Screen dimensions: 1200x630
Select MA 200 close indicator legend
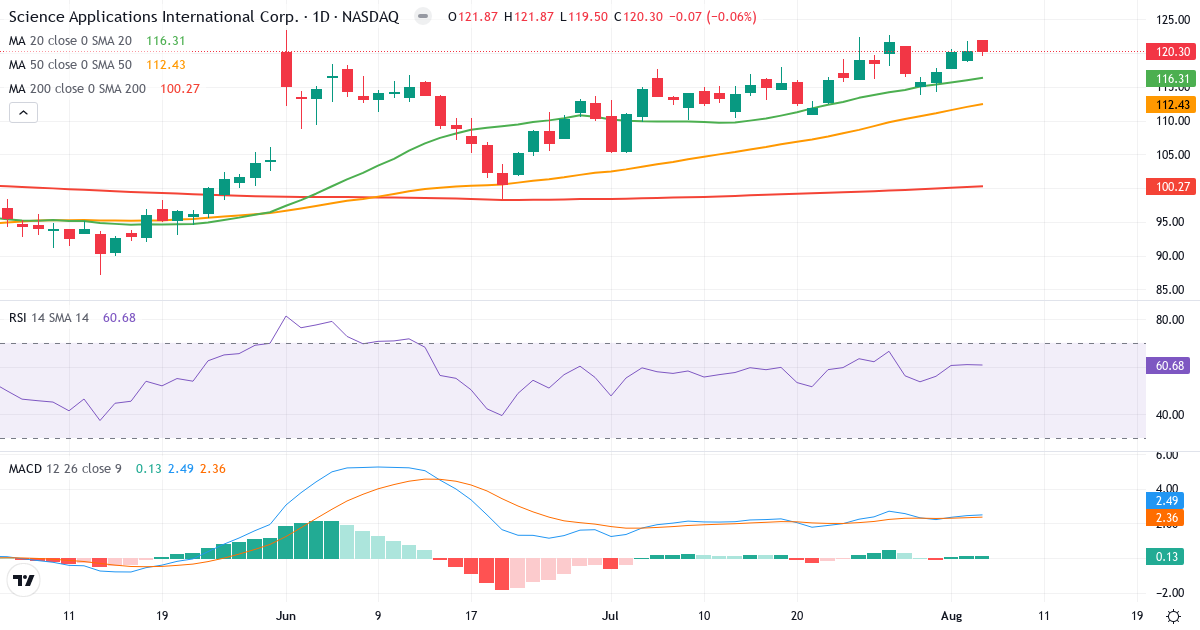click(x=77, y=89)
